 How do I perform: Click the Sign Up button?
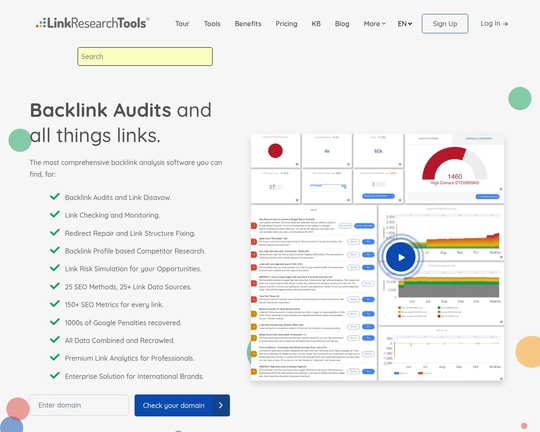pyautogui.click(x=445, y=24)
